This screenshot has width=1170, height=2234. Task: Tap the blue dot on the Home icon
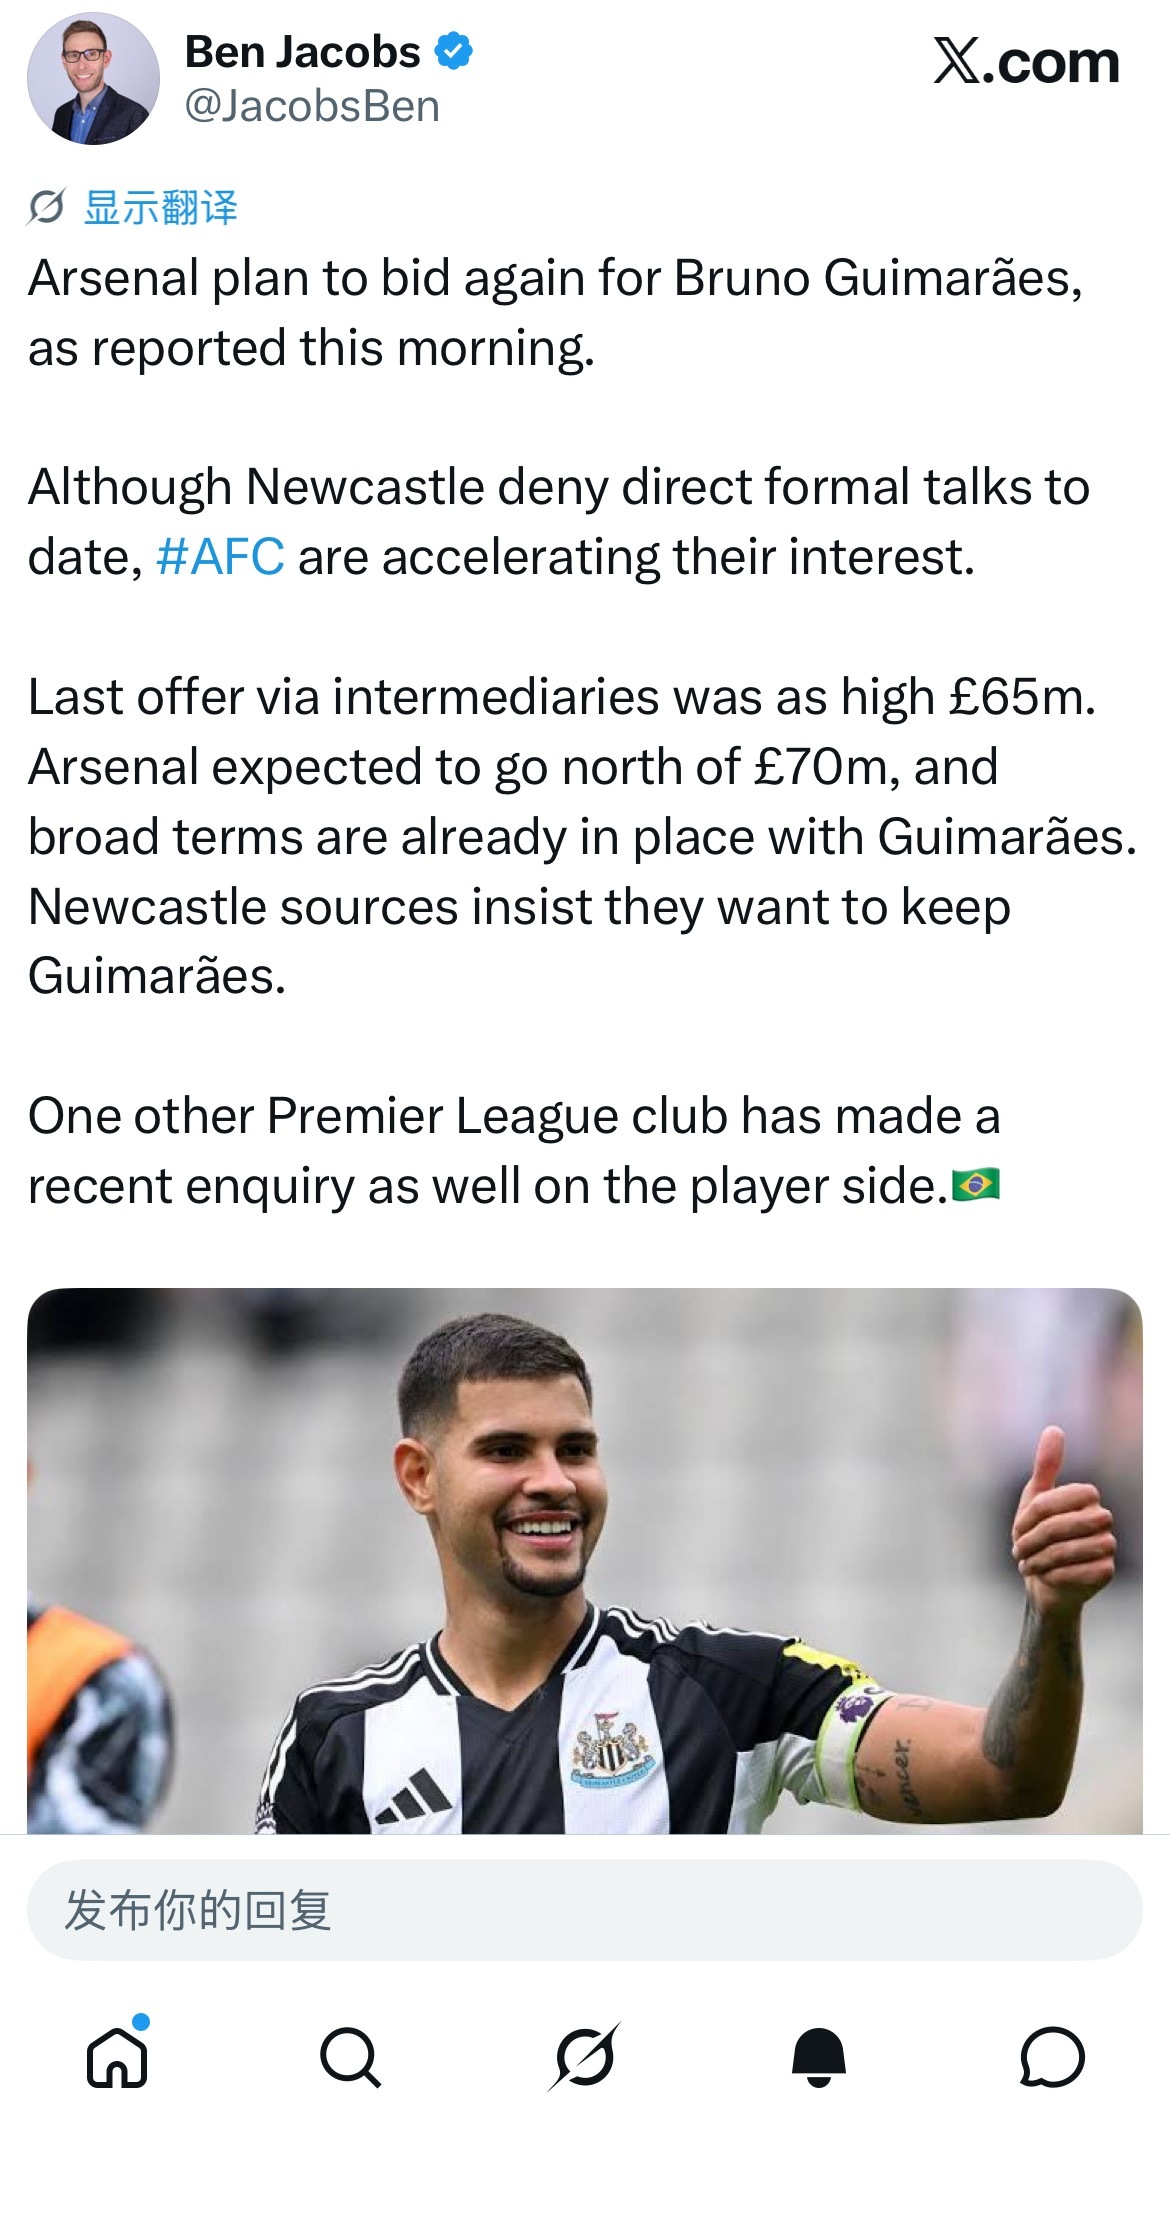point(141,2021)
